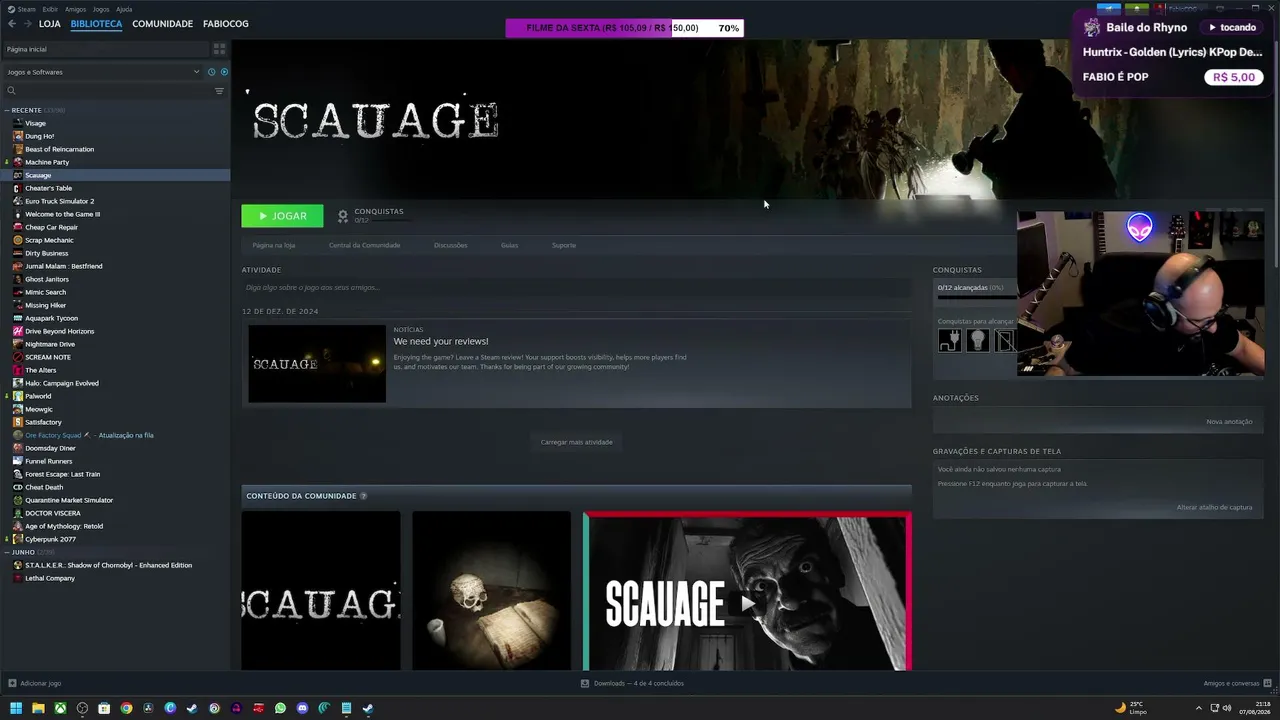Screen dimensions: 1280x720
Task: Click Adicionar jogo plus icon
Action: [x=12, y=684]
